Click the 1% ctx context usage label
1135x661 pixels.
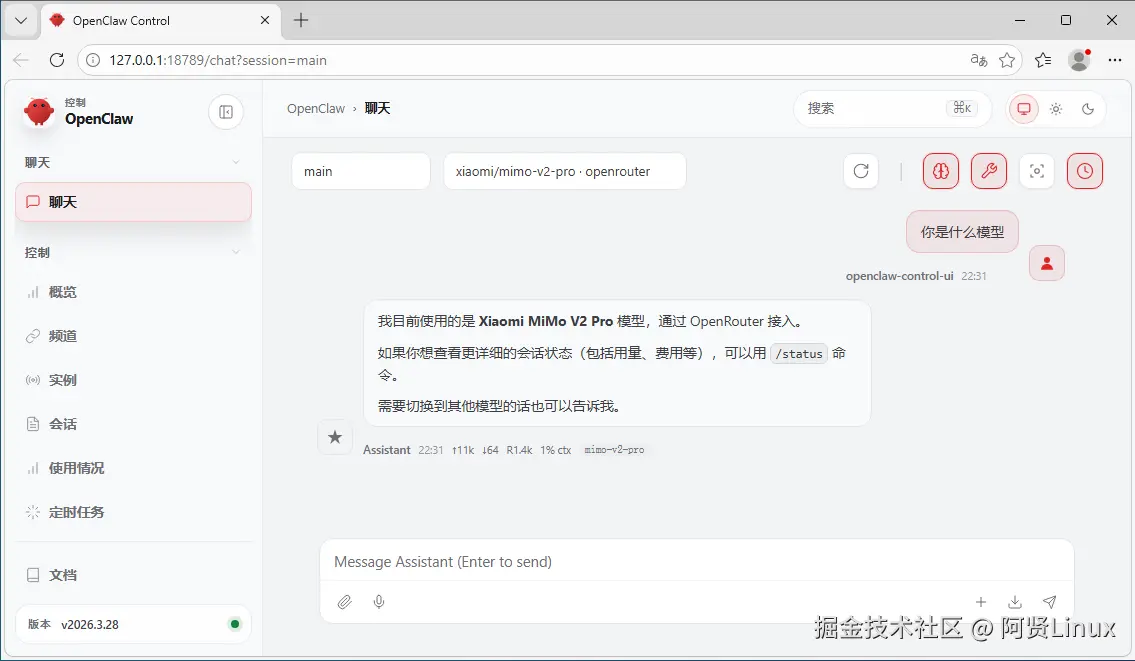click(555, 450)
